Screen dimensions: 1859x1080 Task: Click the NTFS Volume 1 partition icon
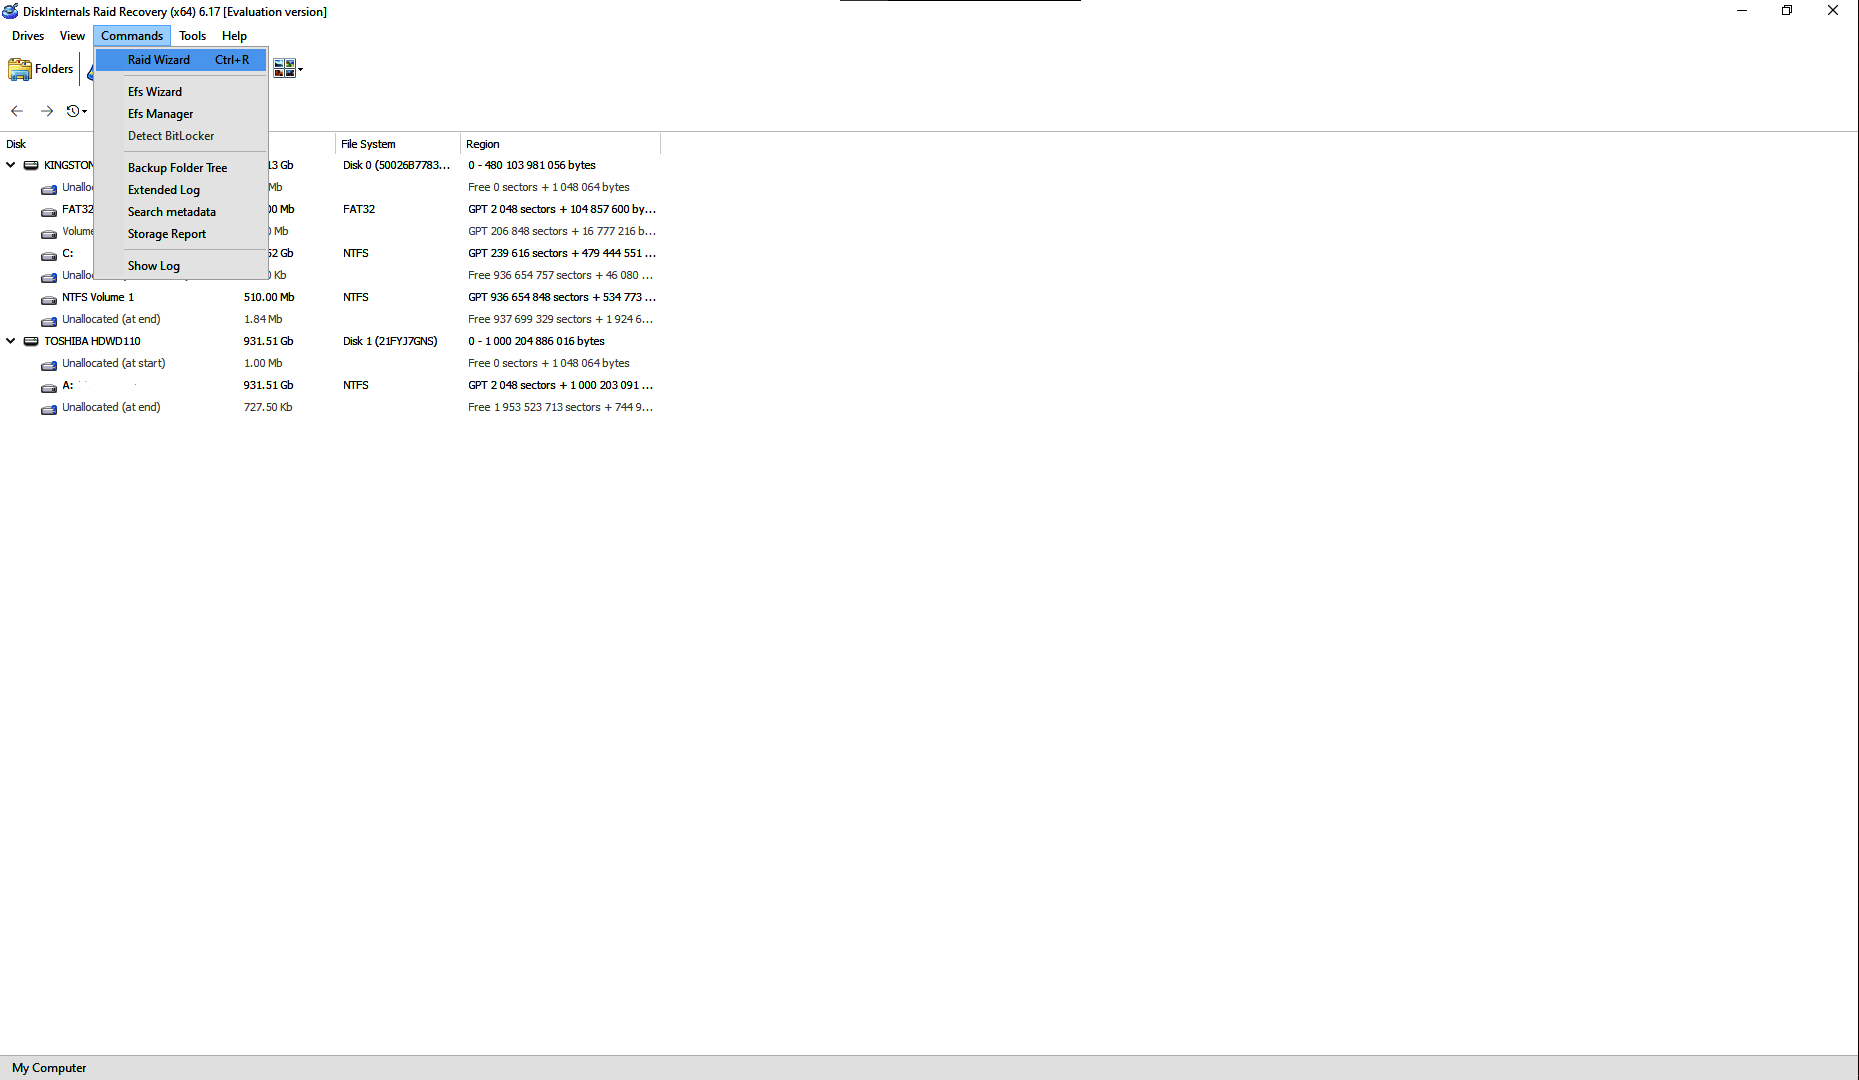tap(49, 298)
